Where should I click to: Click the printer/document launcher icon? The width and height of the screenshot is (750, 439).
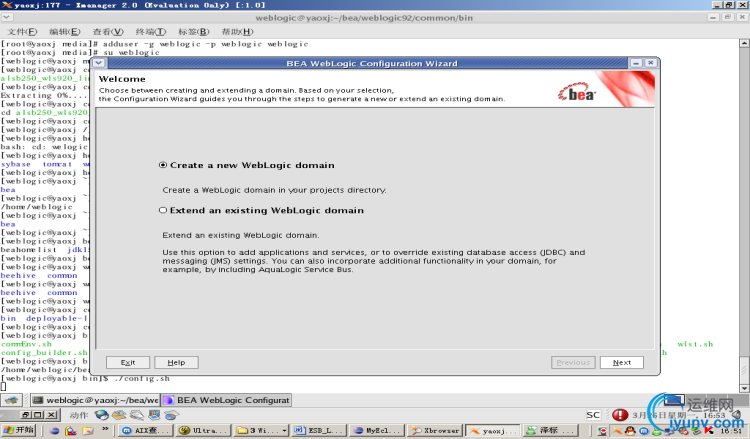point(137,415)
